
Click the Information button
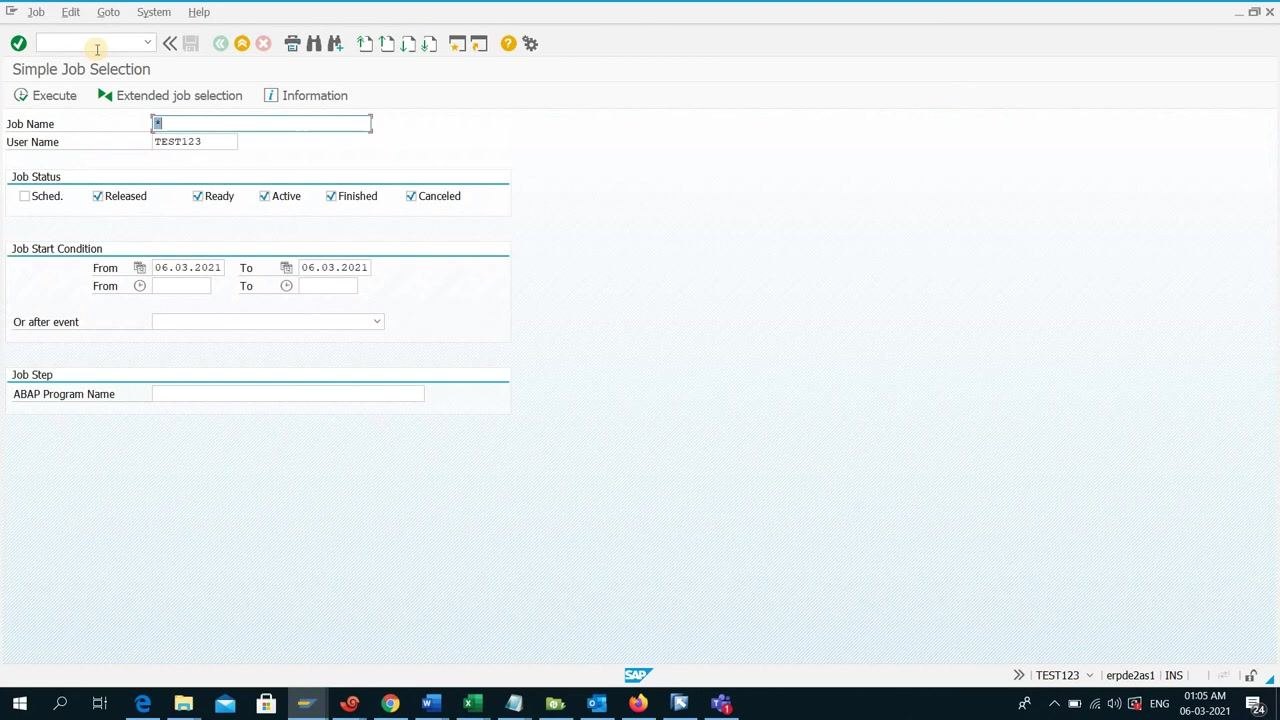(306, 95)
